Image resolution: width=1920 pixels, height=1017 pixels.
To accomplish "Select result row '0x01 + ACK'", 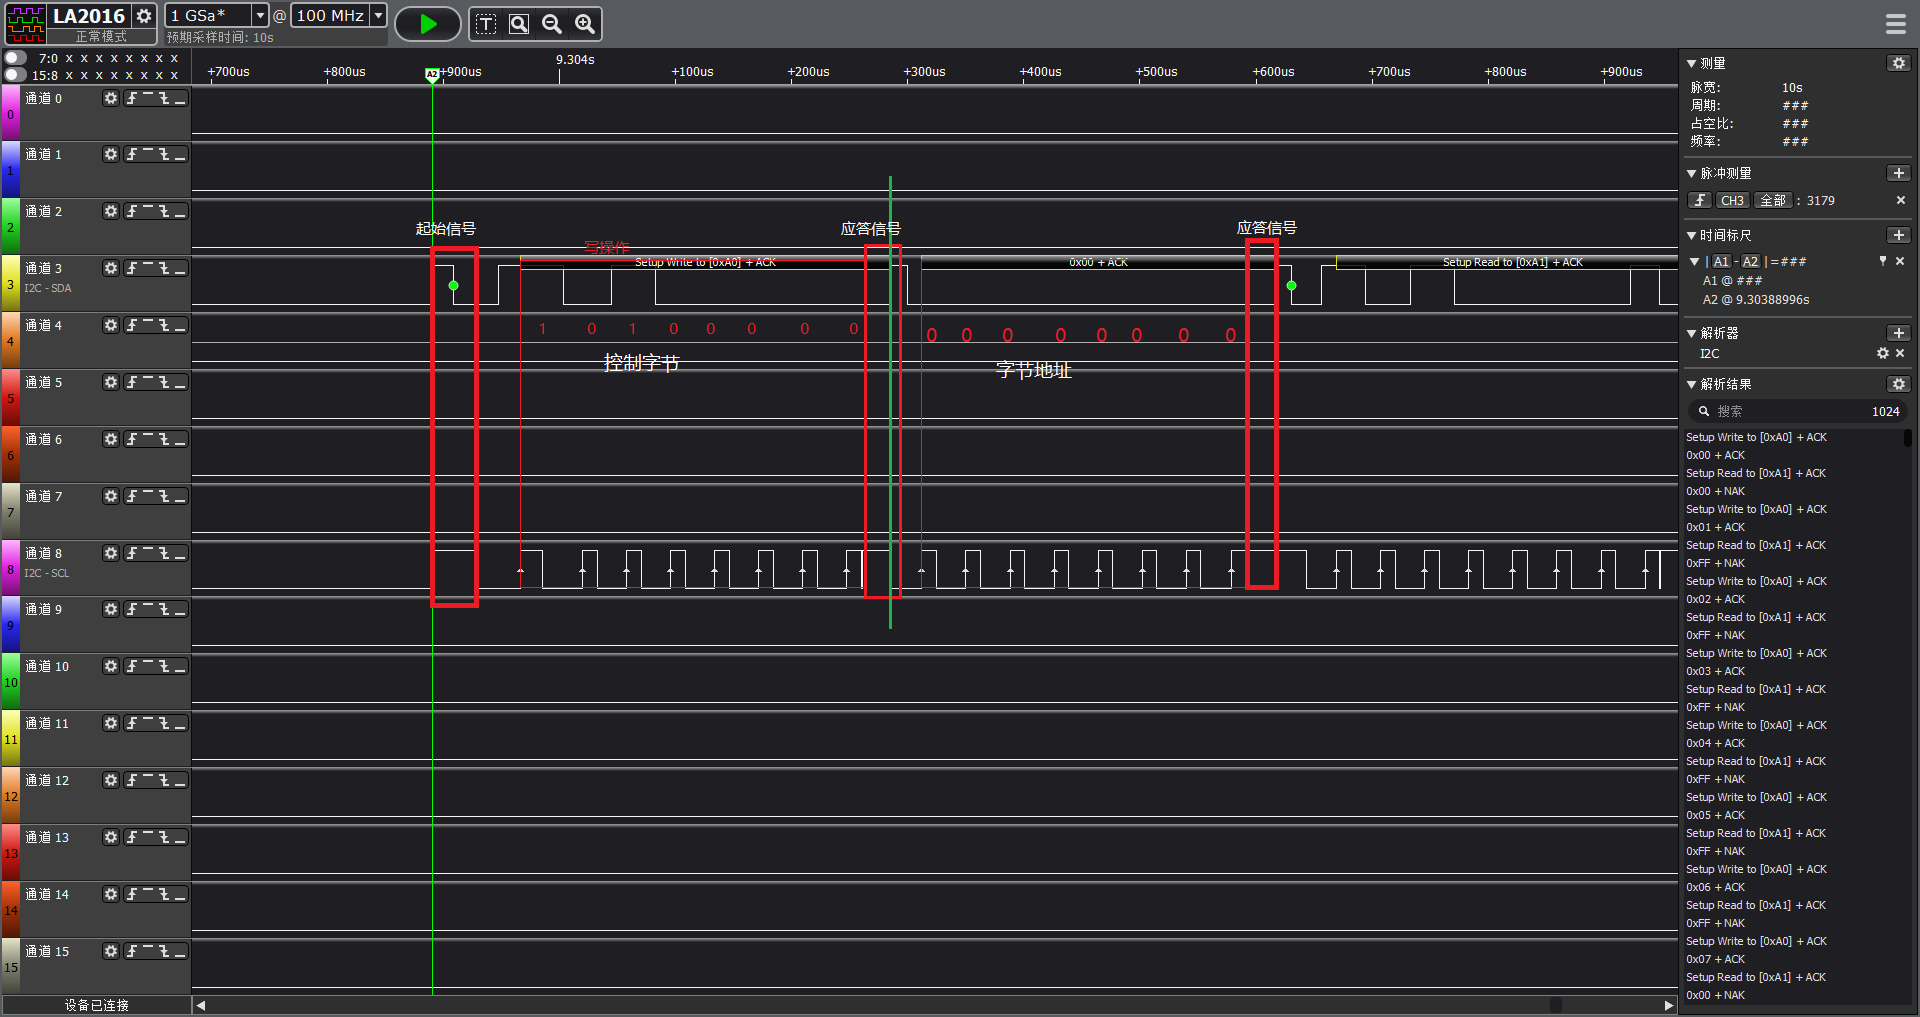I will coord(1796,527).
